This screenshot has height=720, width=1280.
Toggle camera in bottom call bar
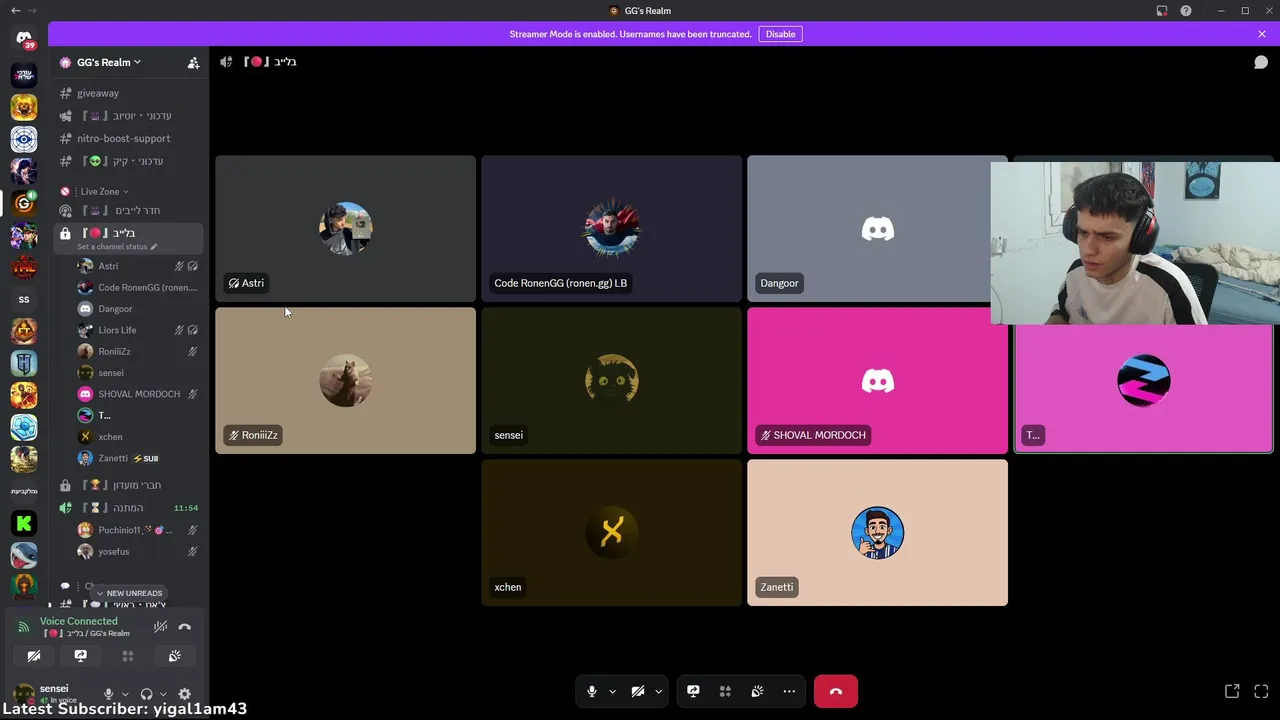[638, 691]
